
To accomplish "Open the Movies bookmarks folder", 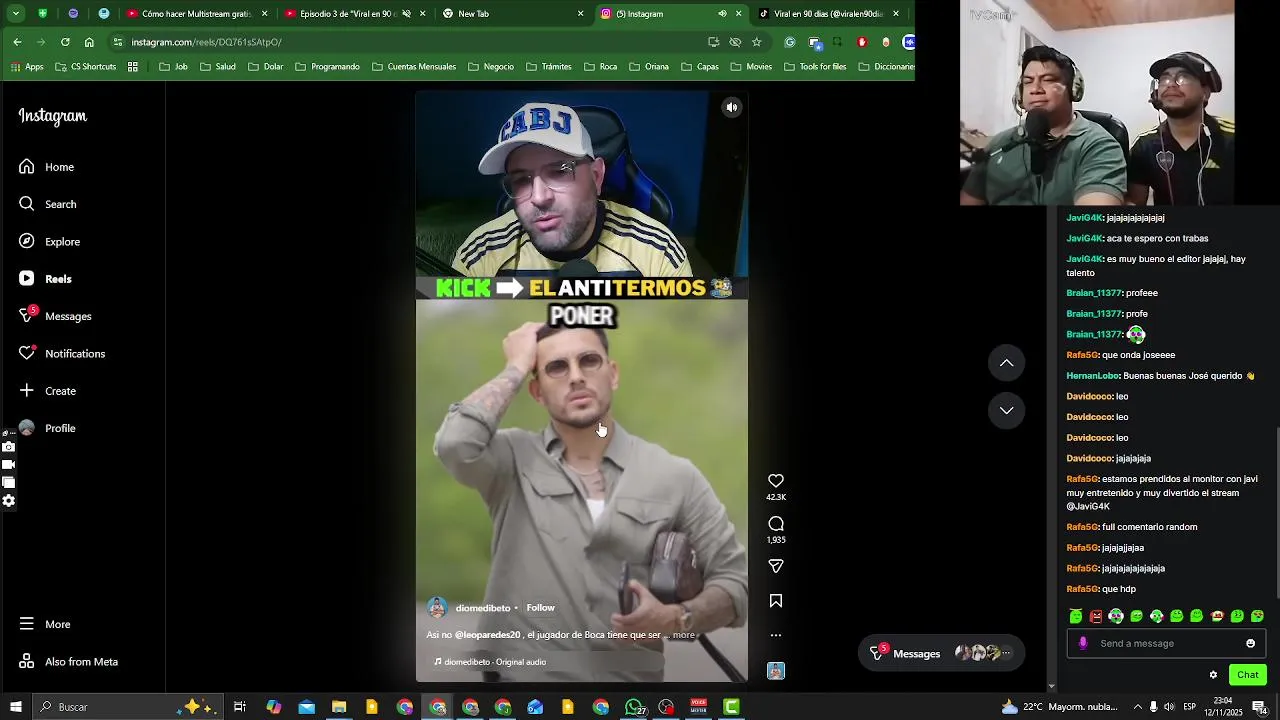I will pos(750,67).
